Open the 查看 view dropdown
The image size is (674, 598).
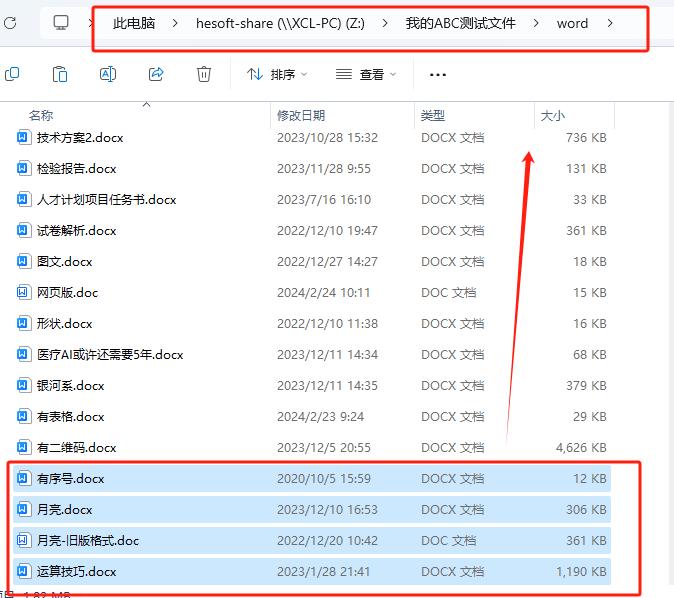point(366,74)
